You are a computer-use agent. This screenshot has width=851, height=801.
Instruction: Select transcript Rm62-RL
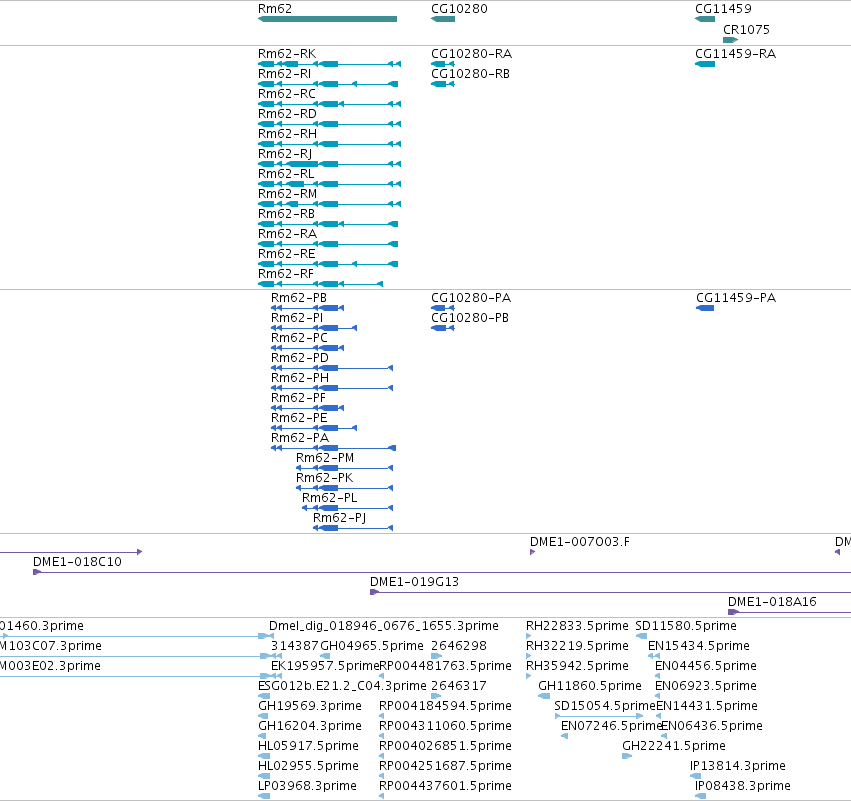[x=329, y=184]
